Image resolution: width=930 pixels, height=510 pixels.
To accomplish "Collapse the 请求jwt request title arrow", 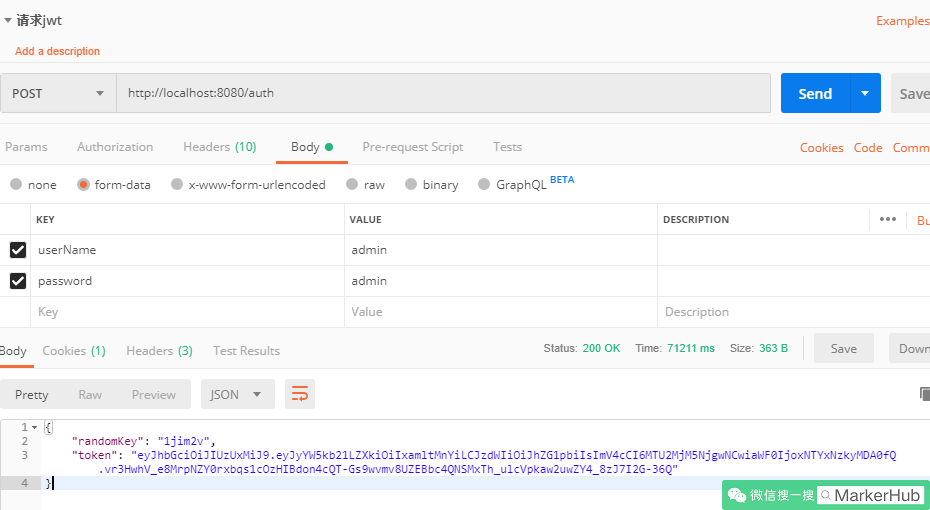I will click(x=8, y=20).
